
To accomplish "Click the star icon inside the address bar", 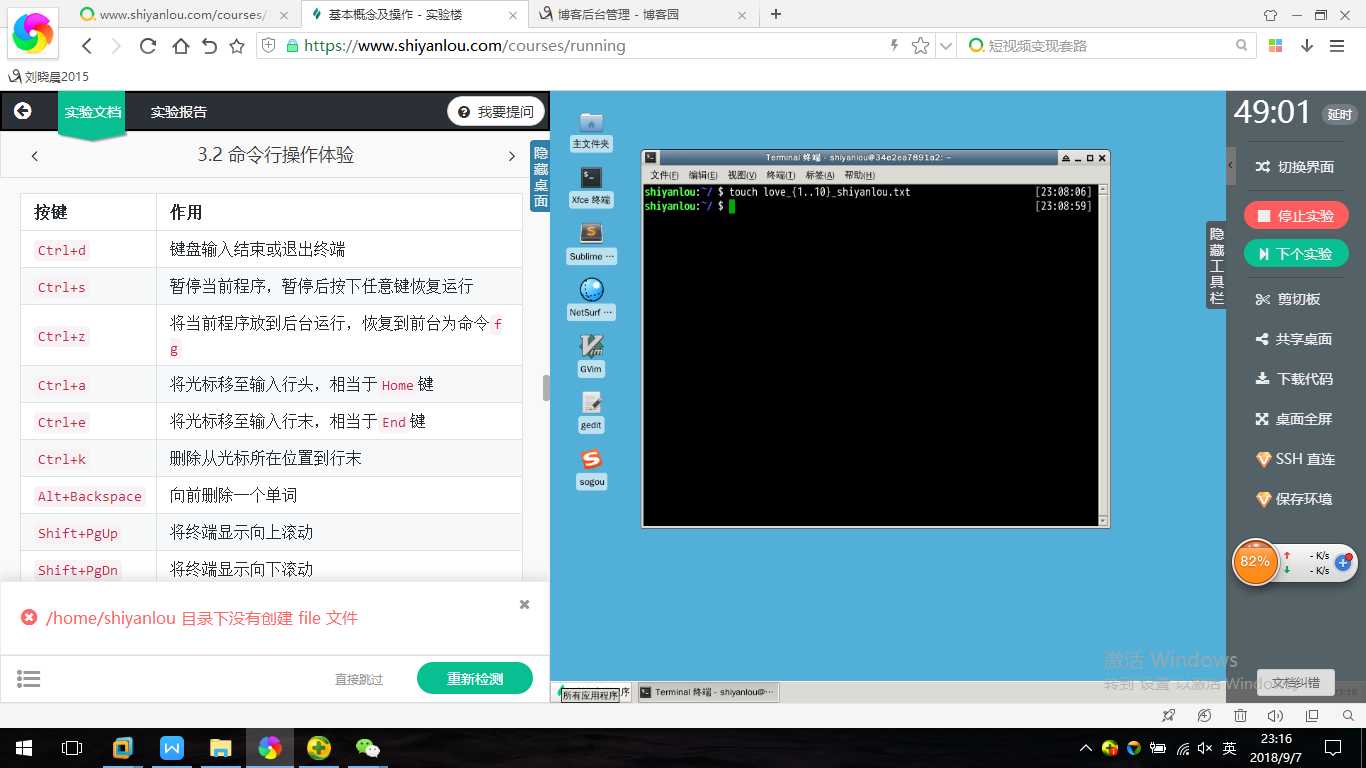I will click(x=921, y=46).
